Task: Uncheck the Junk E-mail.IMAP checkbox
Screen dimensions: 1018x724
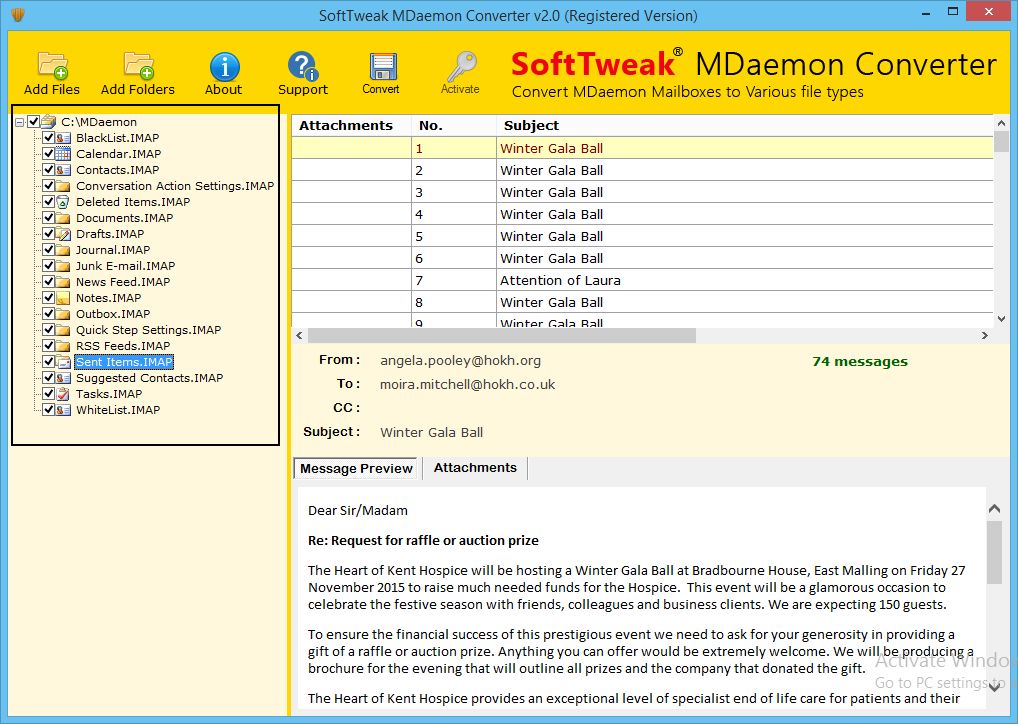Action: click(48, 266)
